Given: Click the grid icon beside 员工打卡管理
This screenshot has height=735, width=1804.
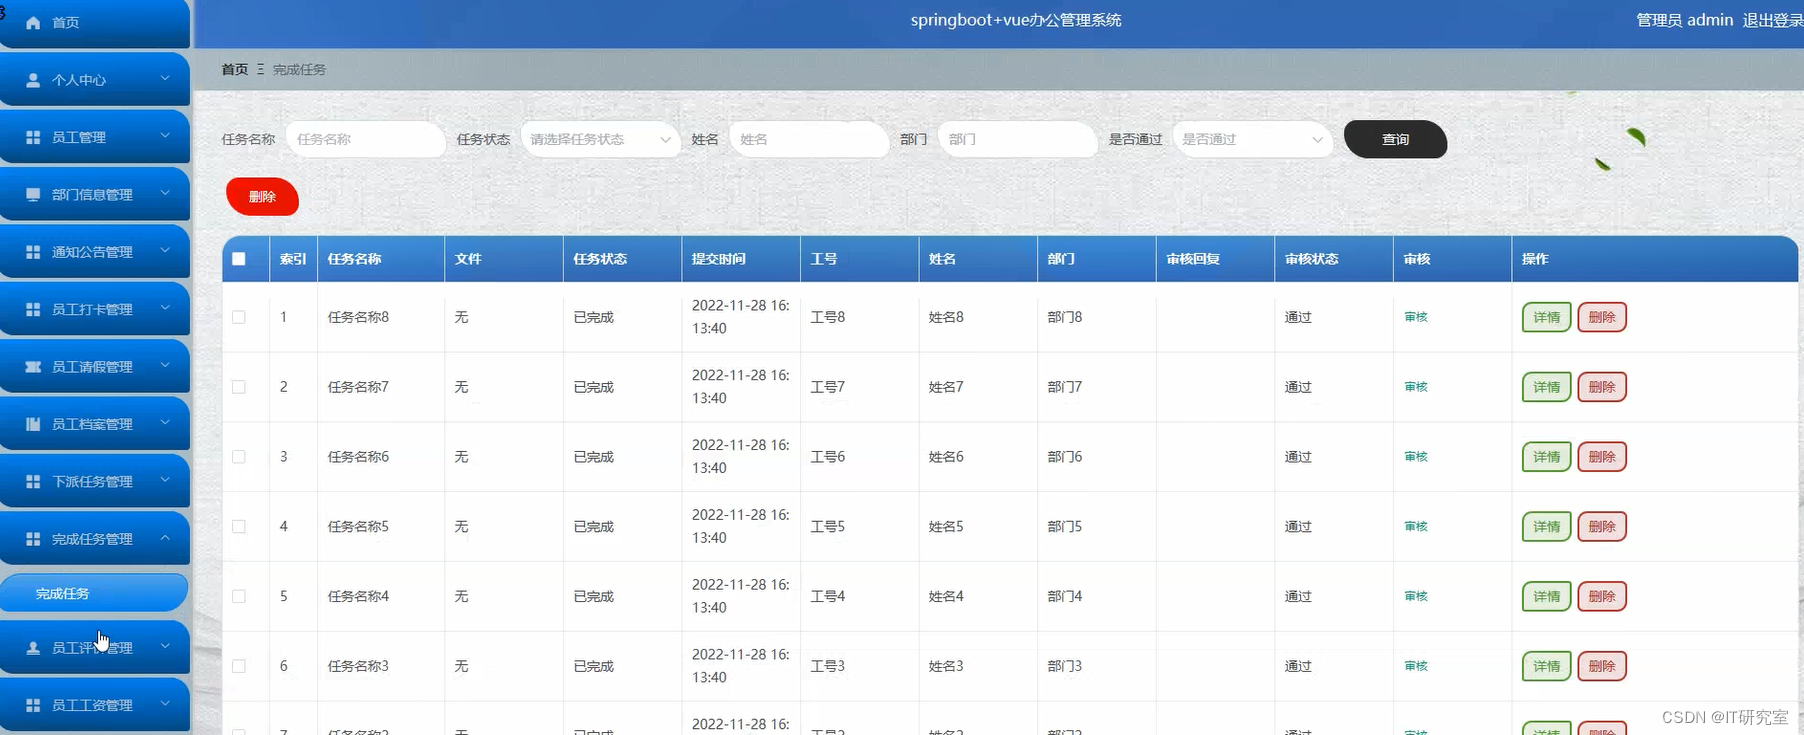Looking at the screenshot, I should tap(33, 309).
